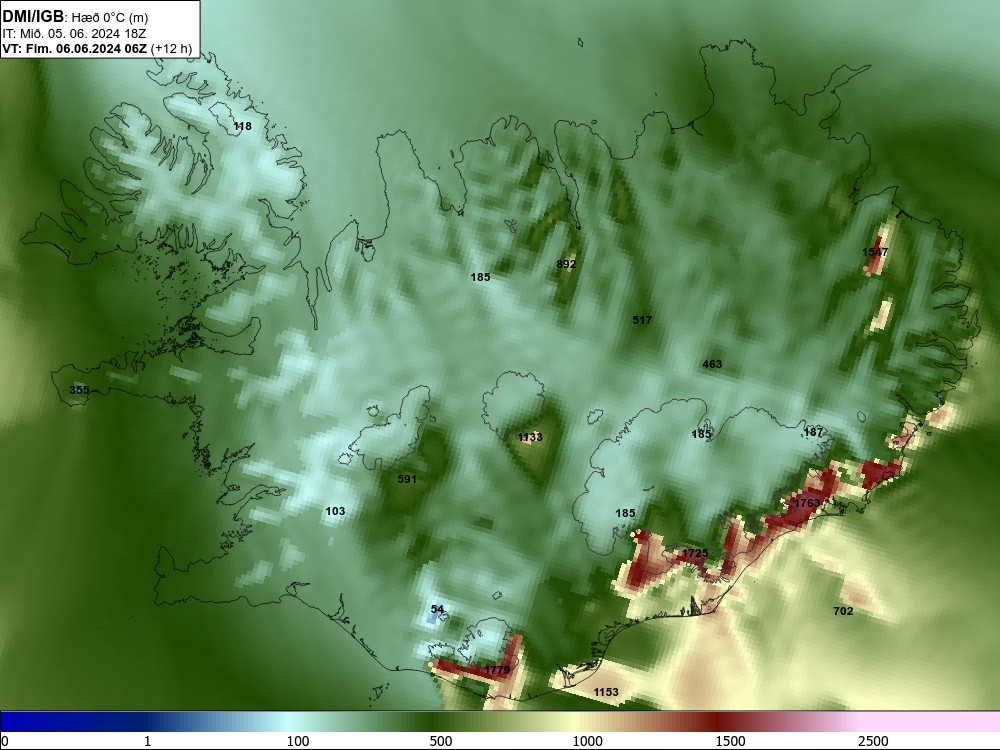Click the 517 height label
Viewport: 1000px width, 750px height.
tap(642, 320)
